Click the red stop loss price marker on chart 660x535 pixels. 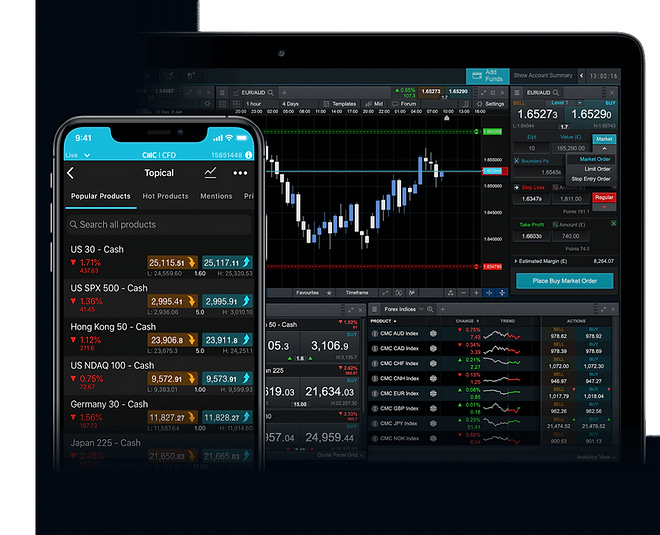point(492,267)
